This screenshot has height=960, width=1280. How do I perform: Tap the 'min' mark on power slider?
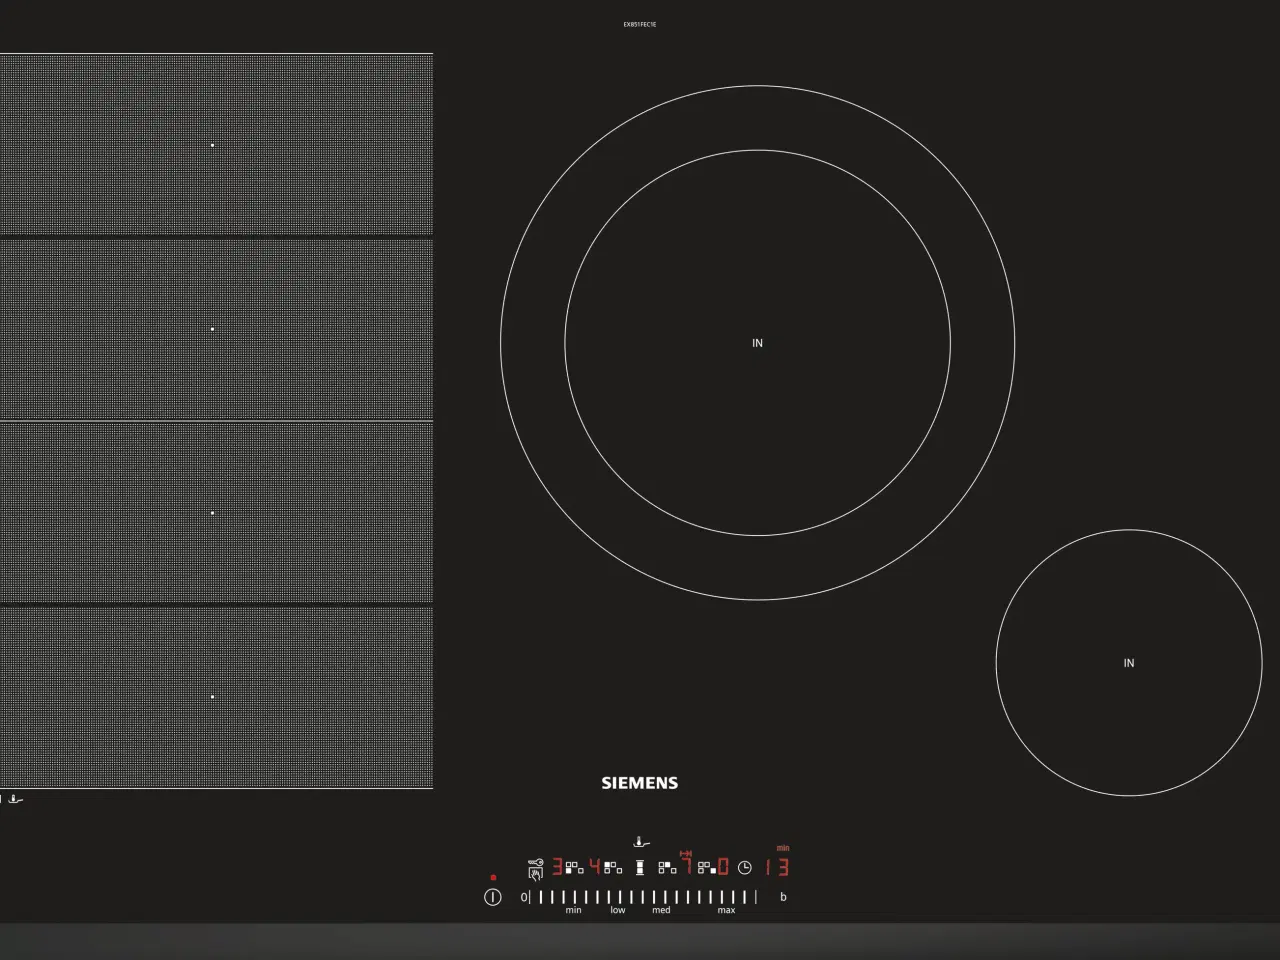[573, 898]
